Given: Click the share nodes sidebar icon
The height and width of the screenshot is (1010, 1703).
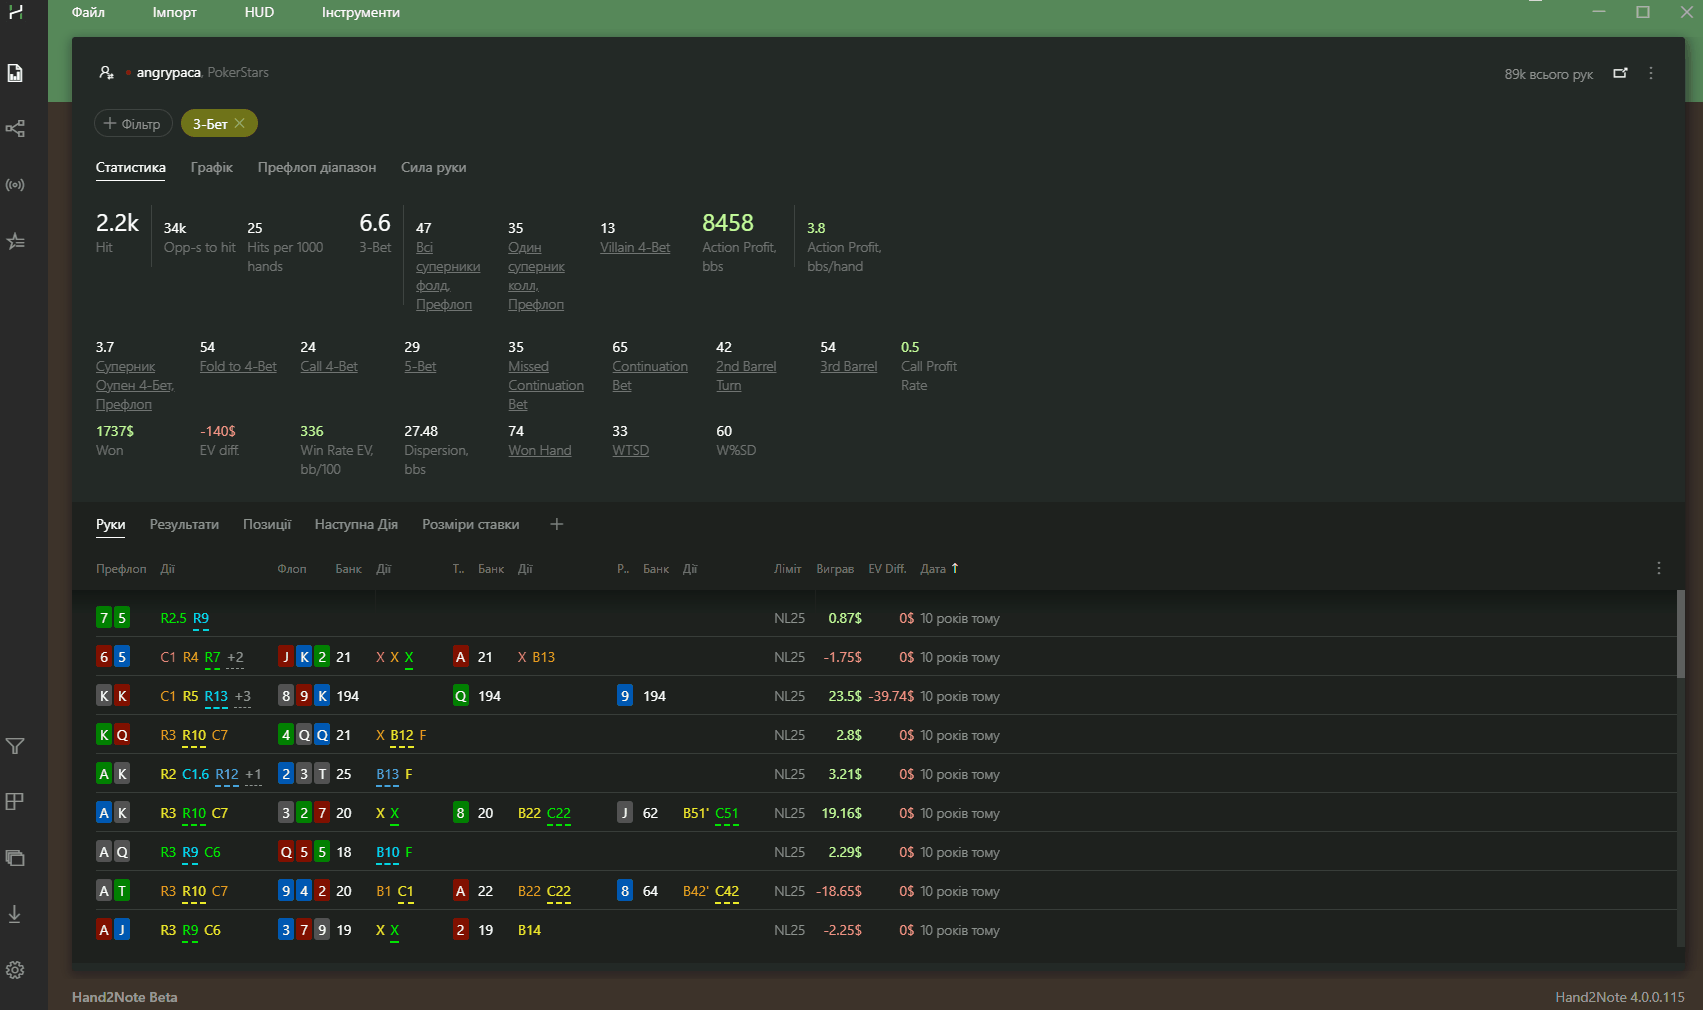Looking at the screenshot, I should [15, 129].
